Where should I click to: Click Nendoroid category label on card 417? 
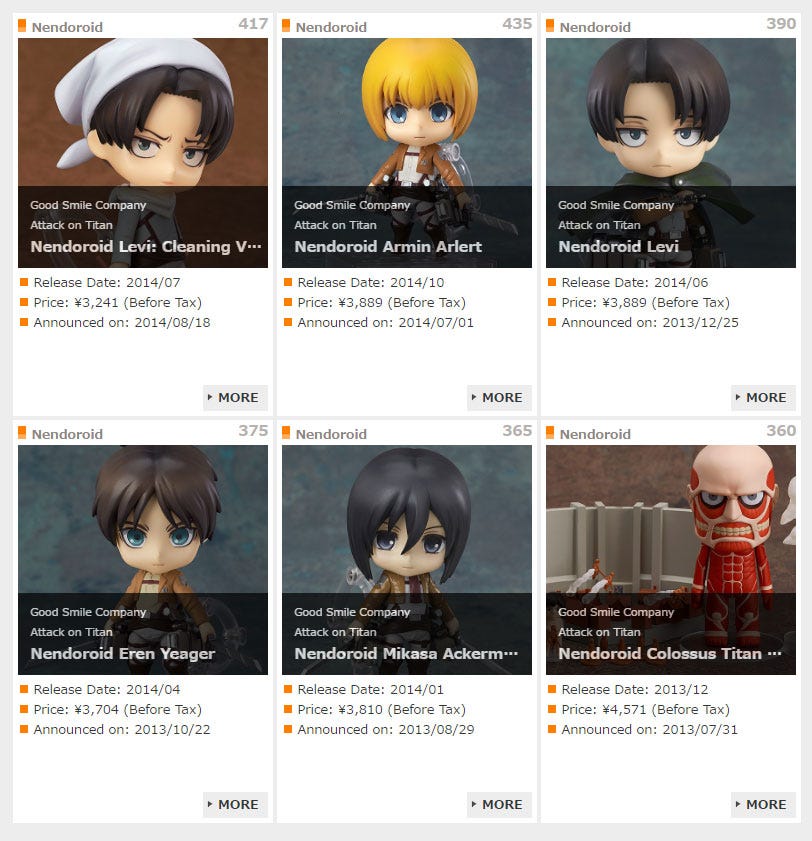pos(67,27)
